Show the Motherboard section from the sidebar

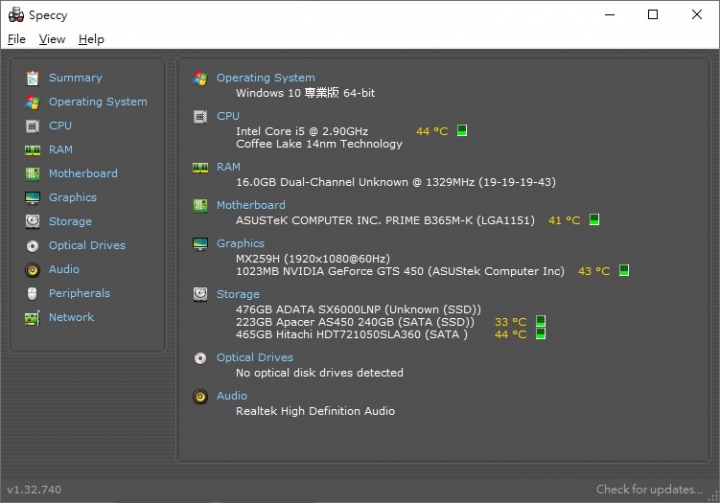(83, 173)
